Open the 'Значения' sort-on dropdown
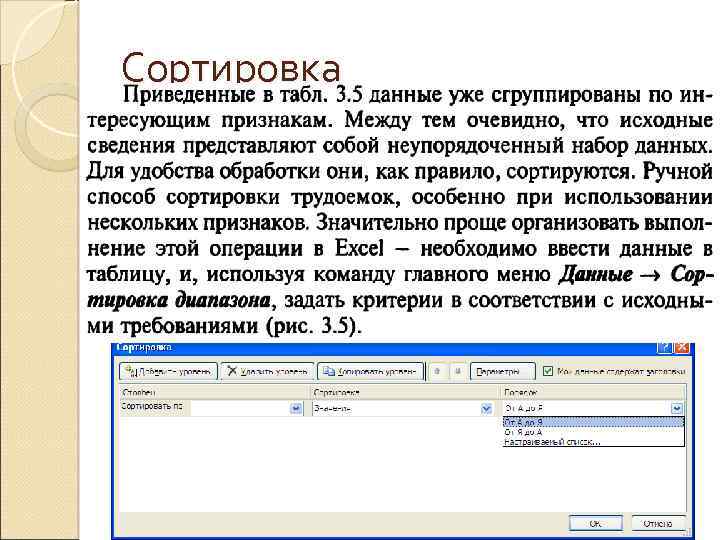Screen dimensions: 720x540 click(x=486, y=408)
